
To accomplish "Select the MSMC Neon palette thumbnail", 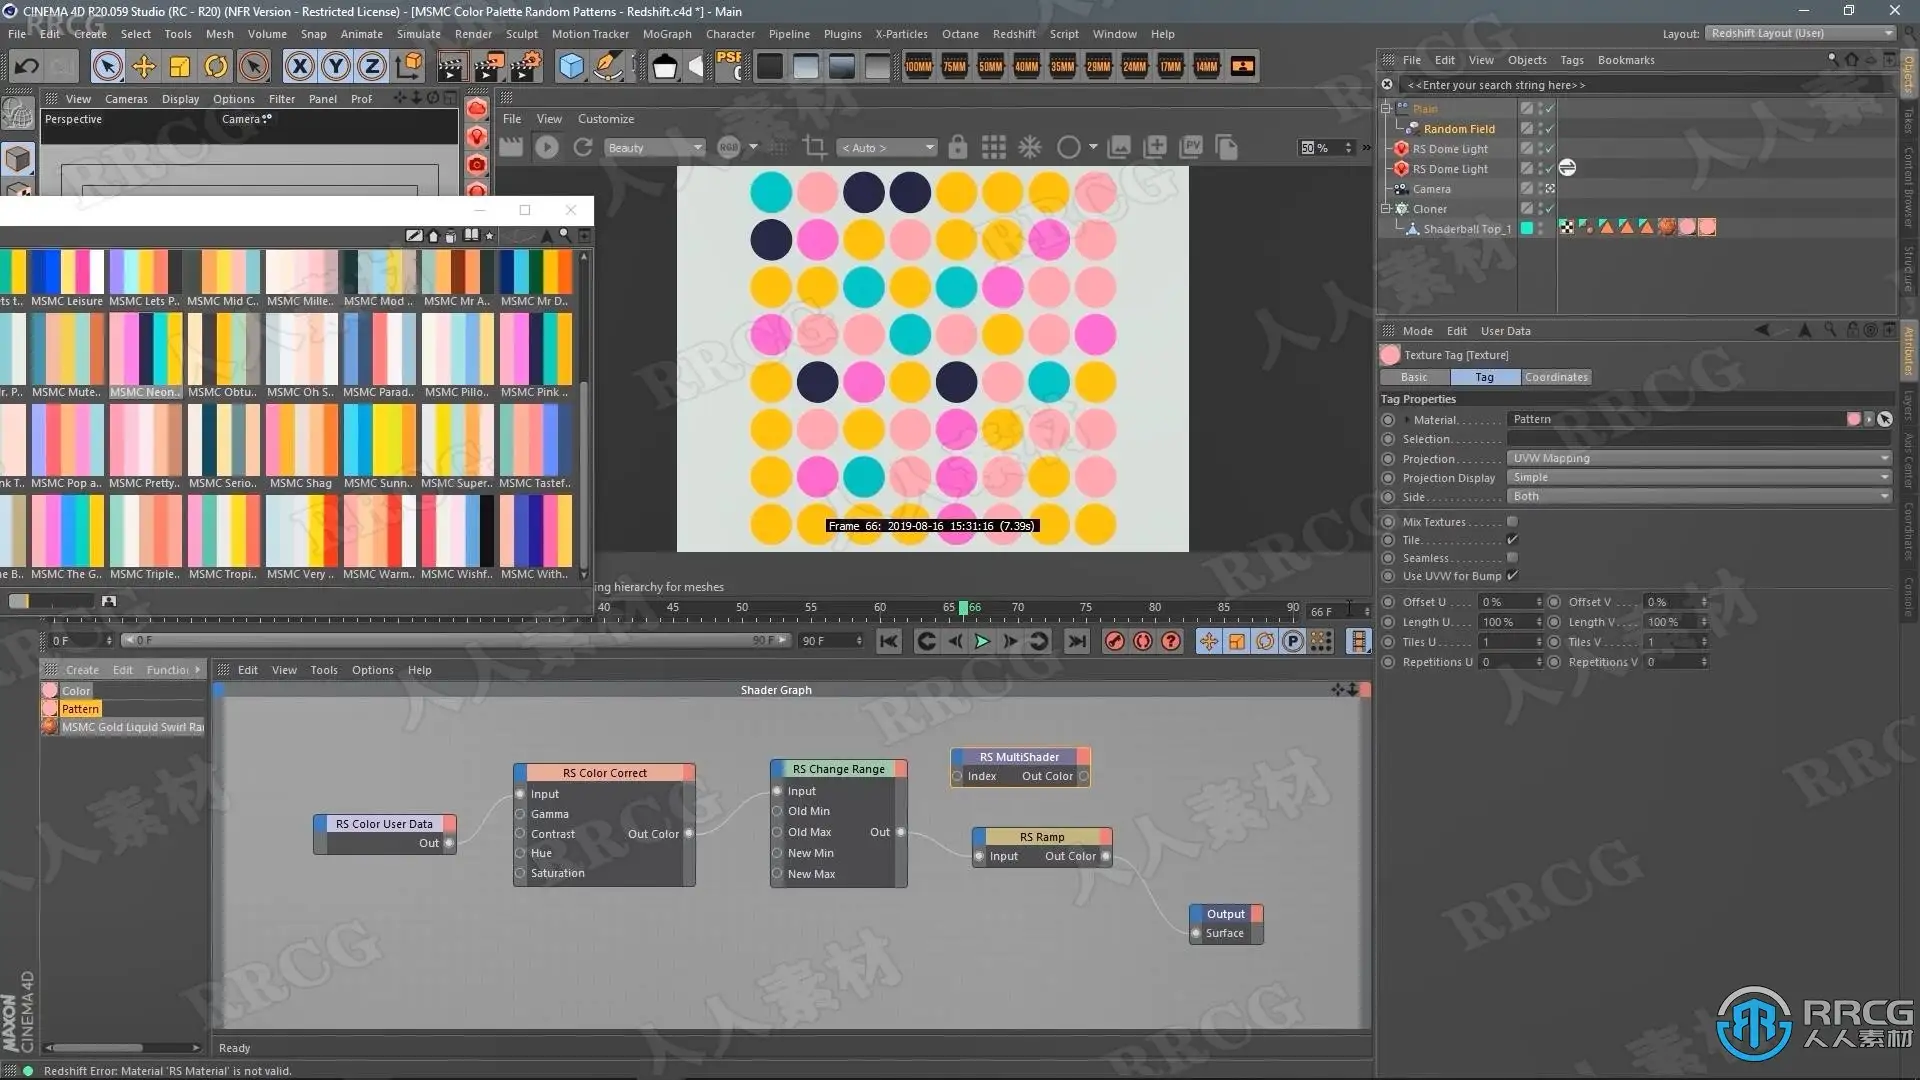I will point(146,350).
